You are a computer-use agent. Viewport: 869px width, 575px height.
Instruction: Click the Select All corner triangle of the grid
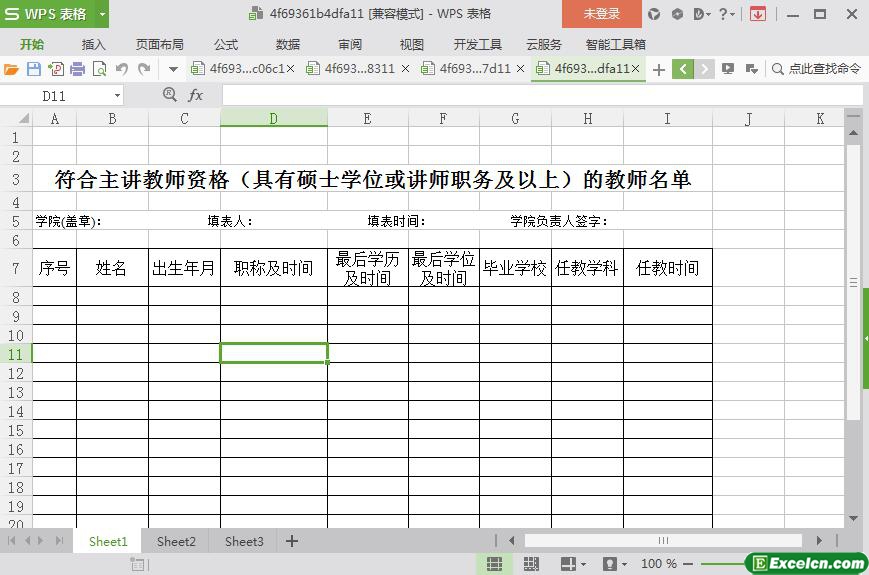click(x=23, y=119)
